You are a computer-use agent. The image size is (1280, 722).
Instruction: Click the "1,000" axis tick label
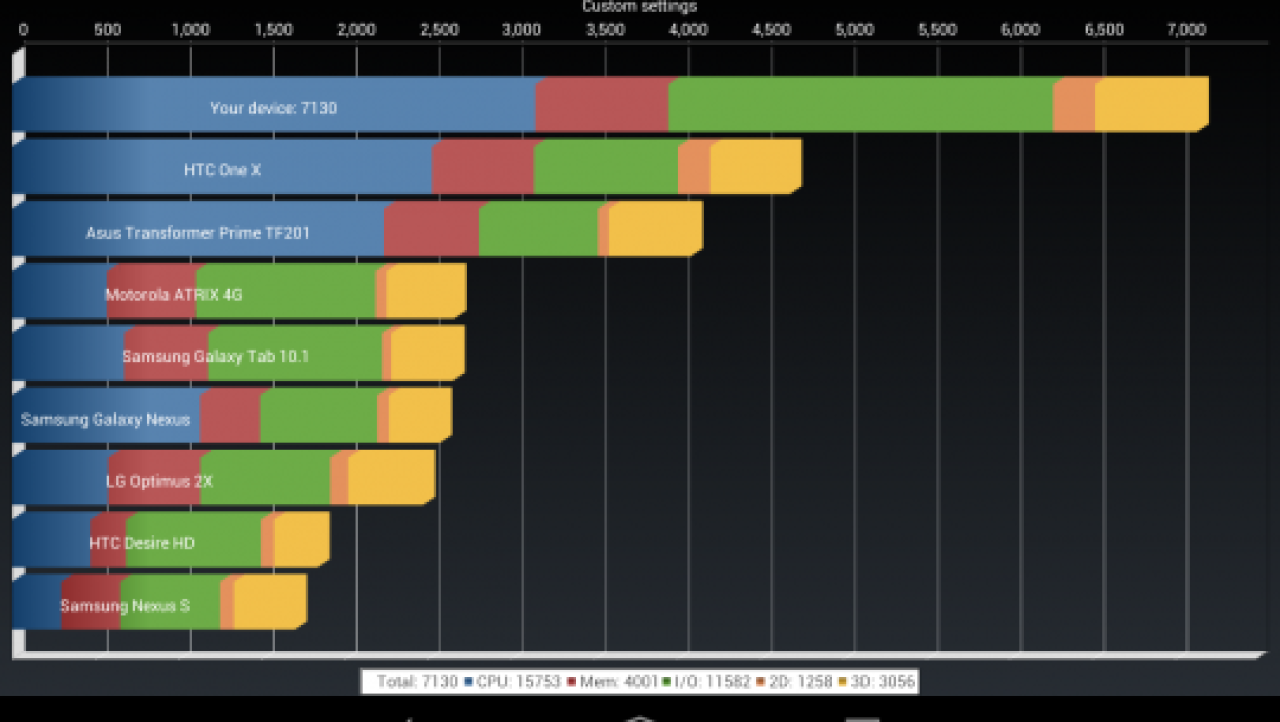[x=190, y=30]
